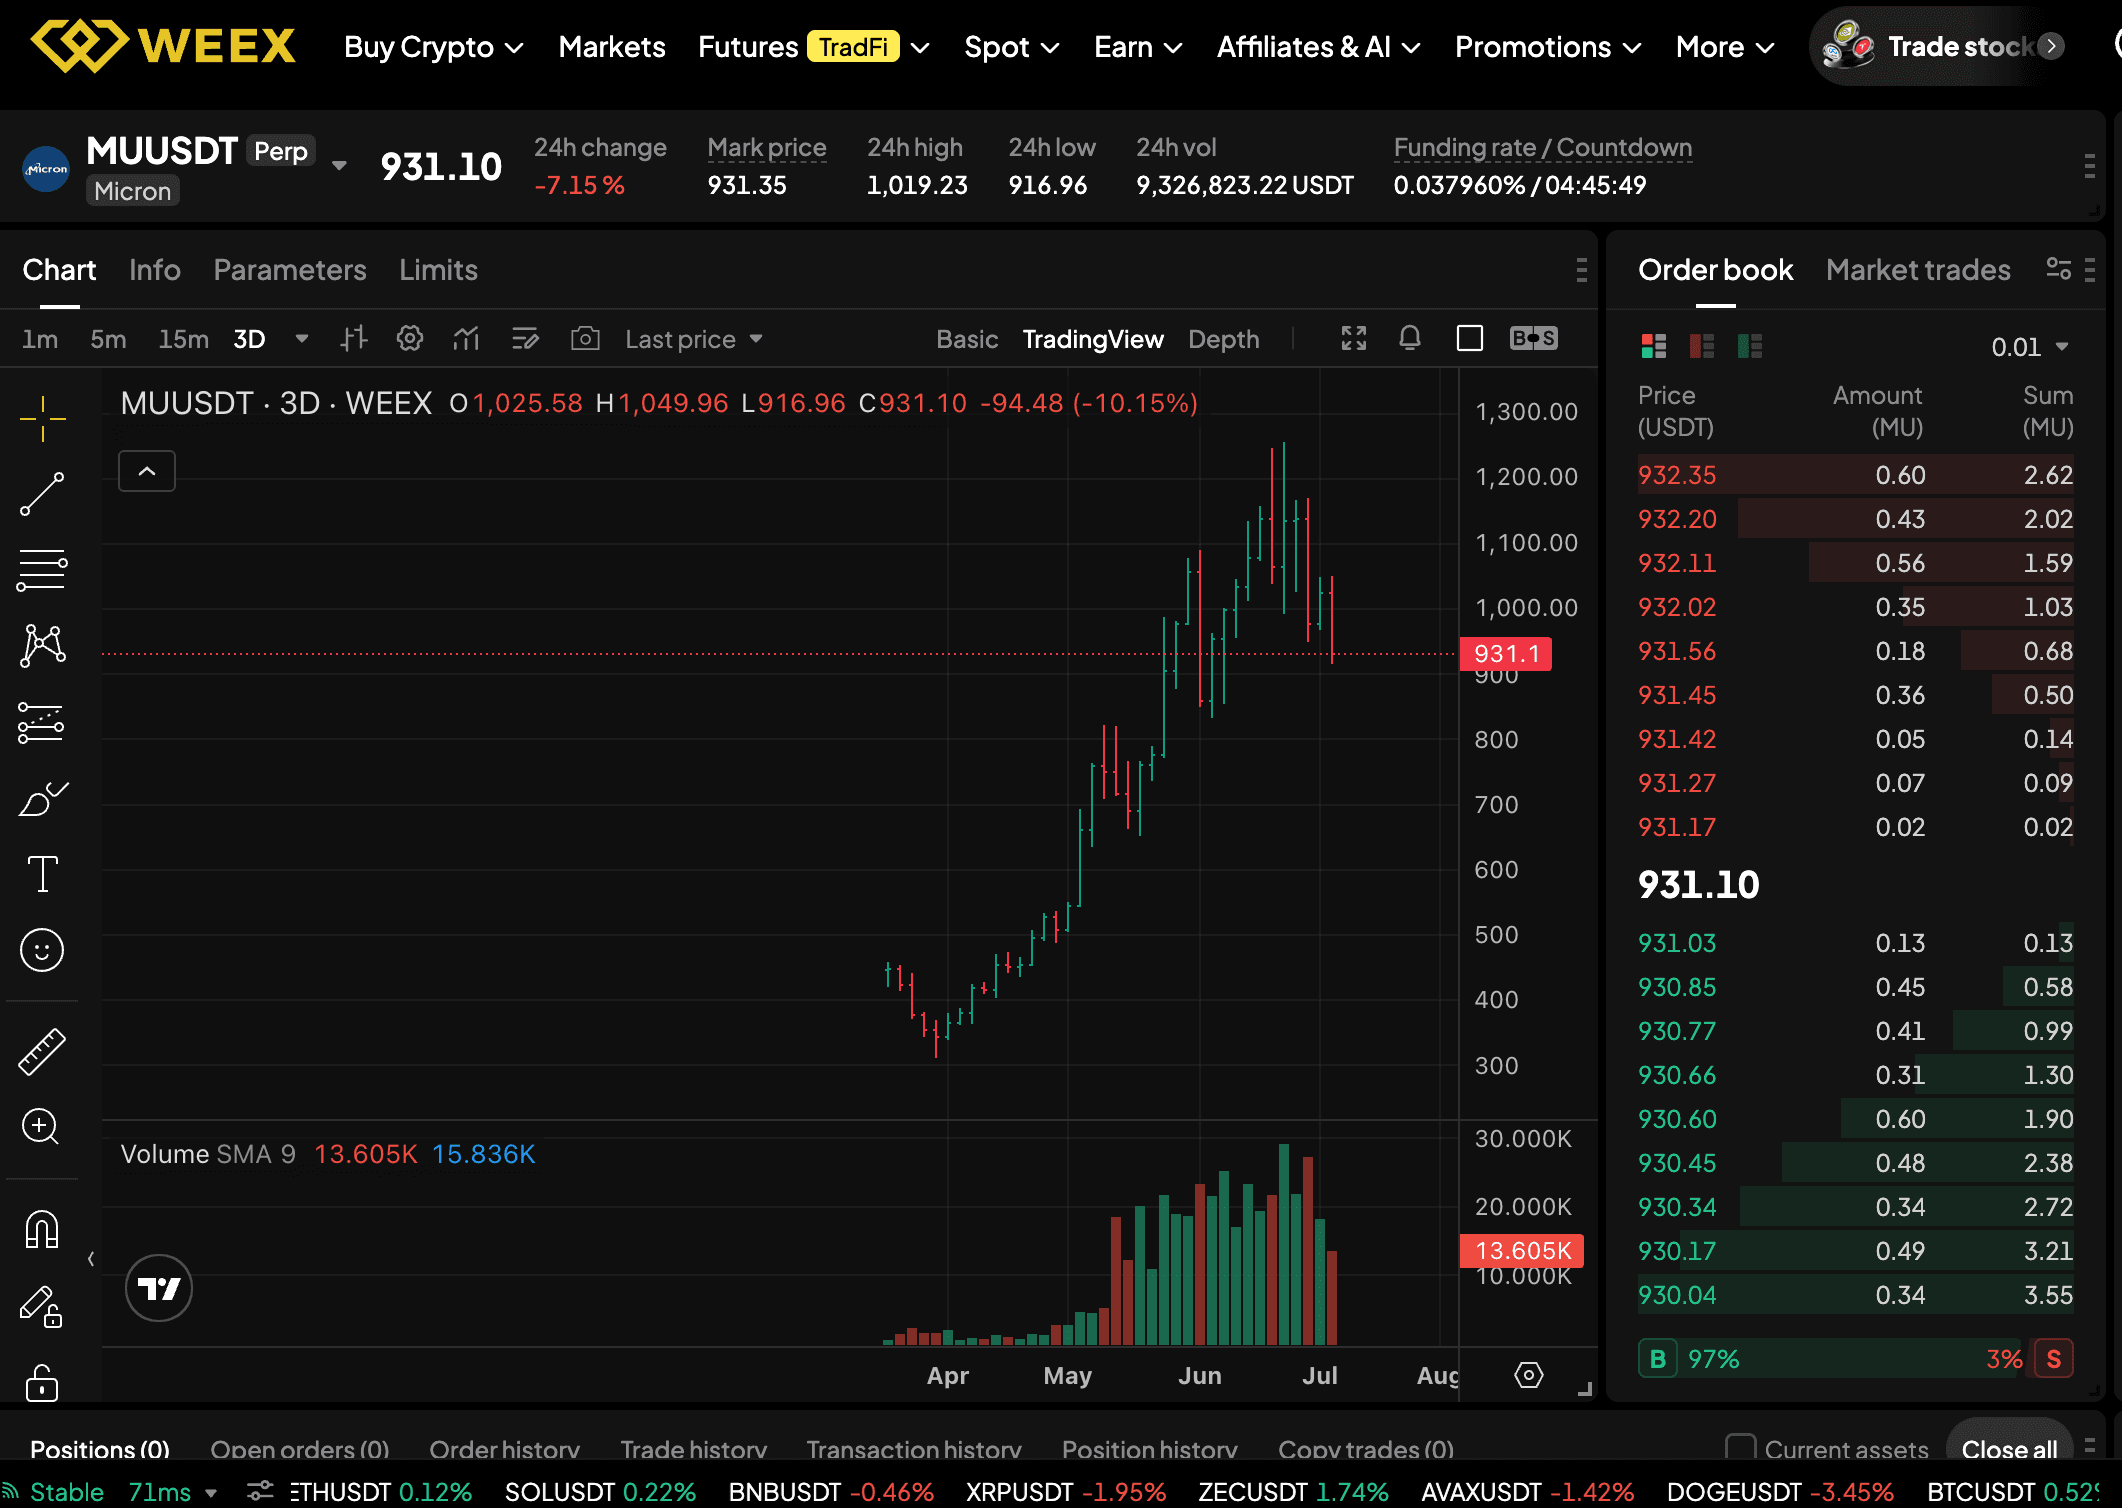2122x1508 pixels.
Task: Click ask price 932.35 in order book
Action: [x=1677, y=475]
